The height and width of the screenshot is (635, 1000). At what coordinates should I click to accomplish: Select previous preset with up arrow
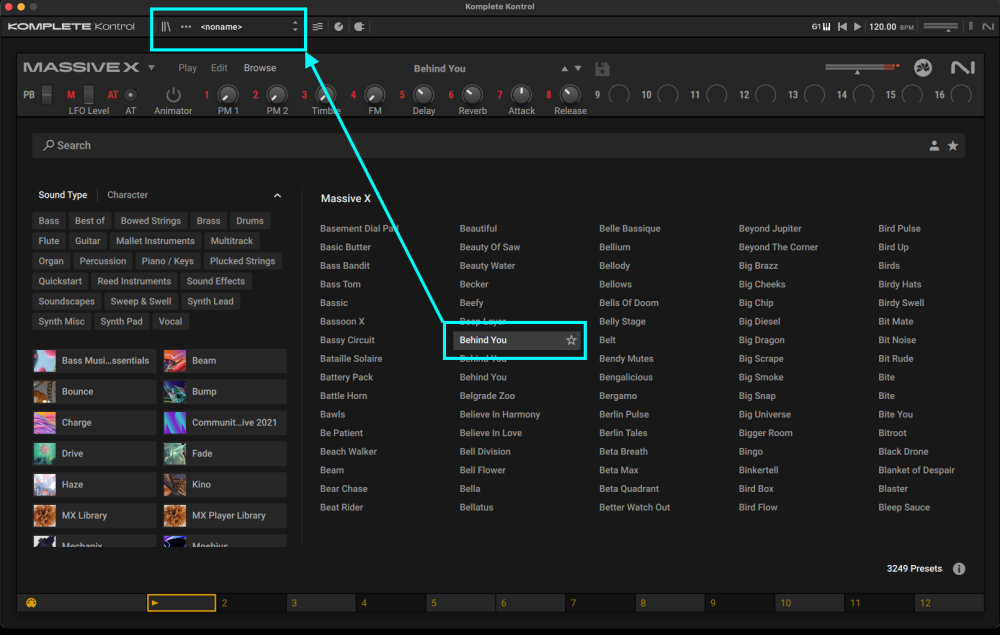[x=564, y=68]
